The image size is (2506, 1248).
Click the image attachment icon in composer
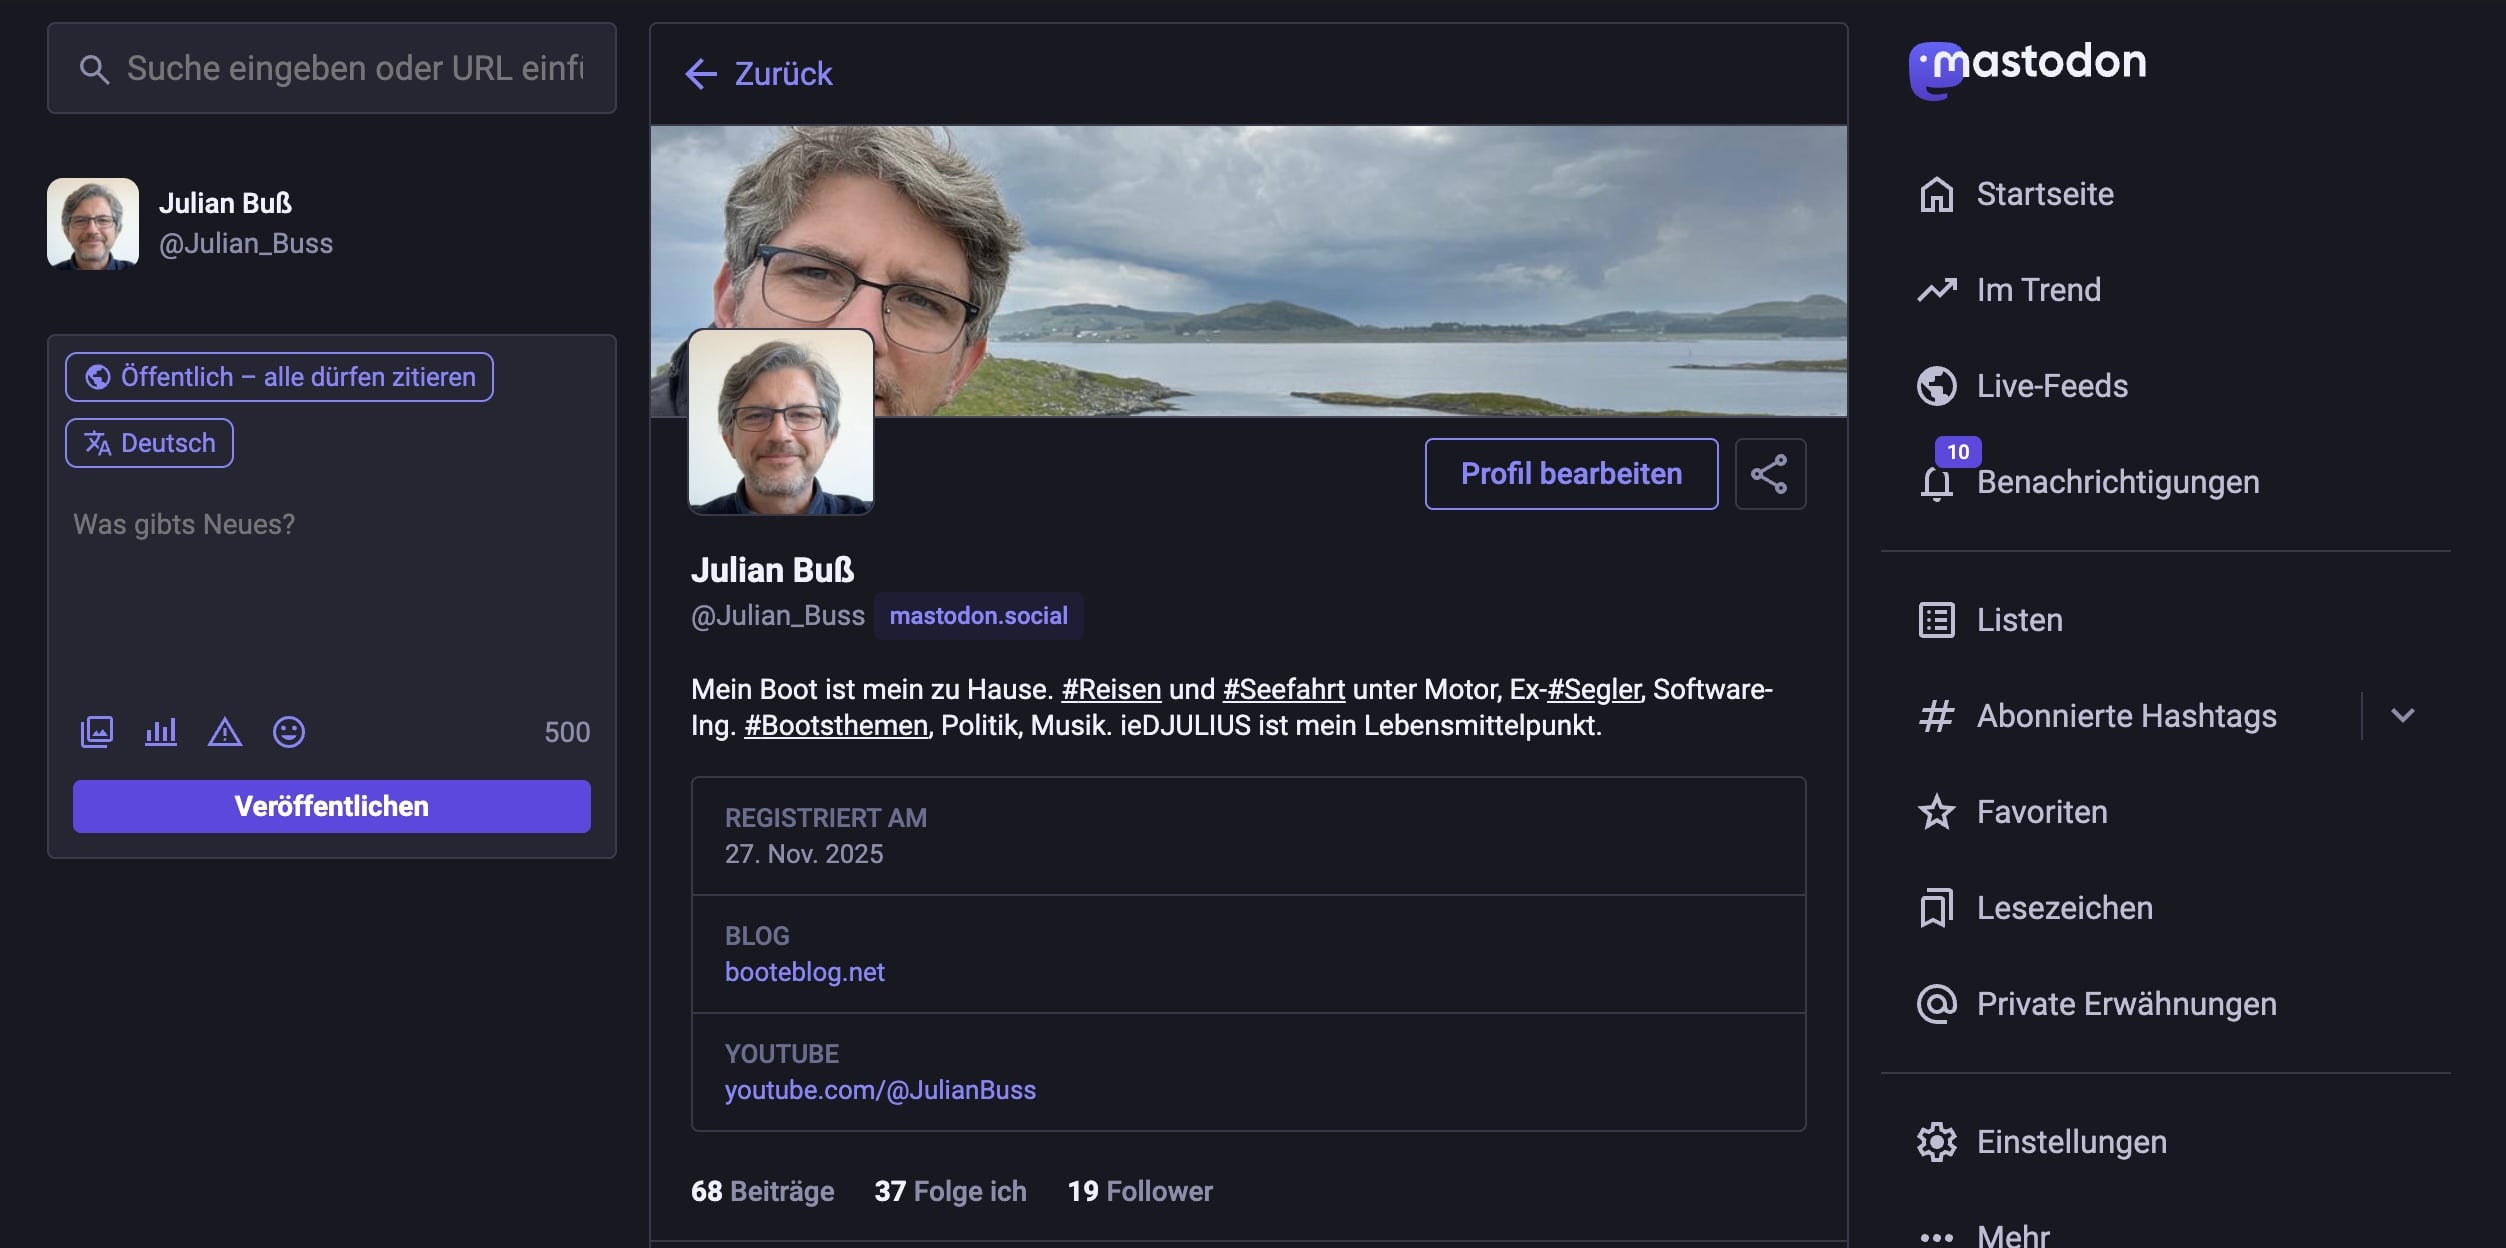pyautogui.click(x=97, y=732)
